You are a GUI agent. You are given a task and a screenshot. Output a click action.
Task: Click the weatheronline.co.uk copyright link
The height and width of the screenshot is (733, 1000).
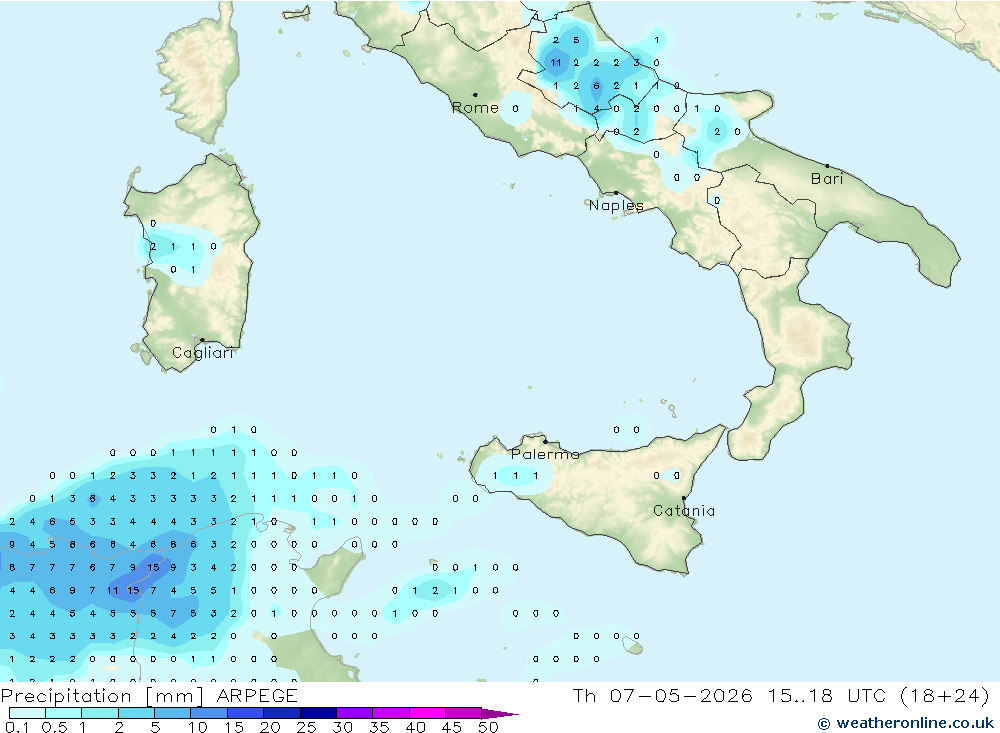[906, 723]
